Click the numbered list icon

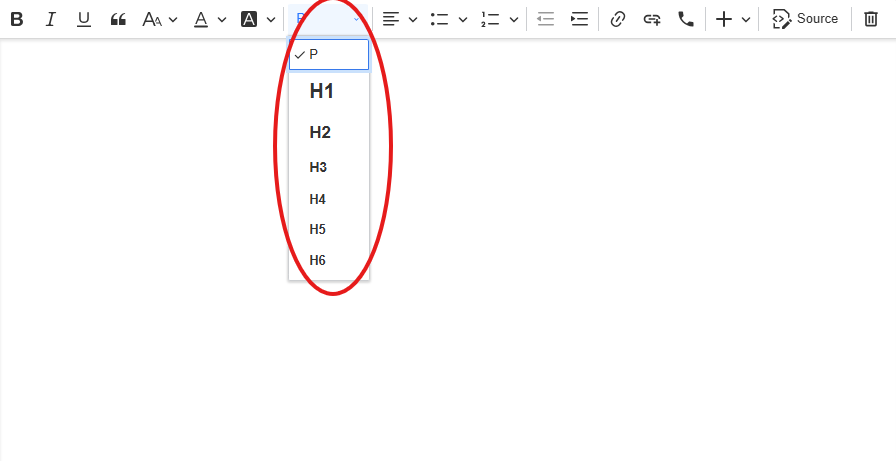[x=490, y=19]
